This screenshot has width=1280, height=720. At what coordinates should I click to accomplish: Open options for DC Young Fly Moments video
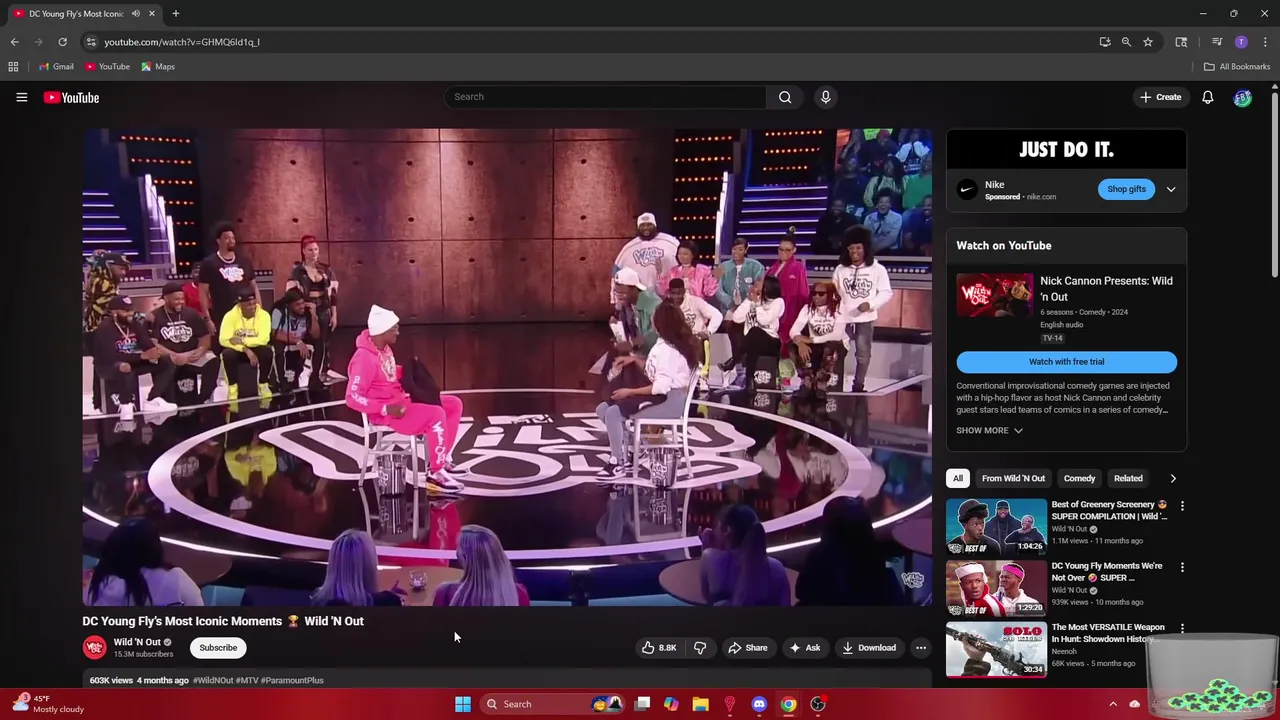[x=1182, y=567]
